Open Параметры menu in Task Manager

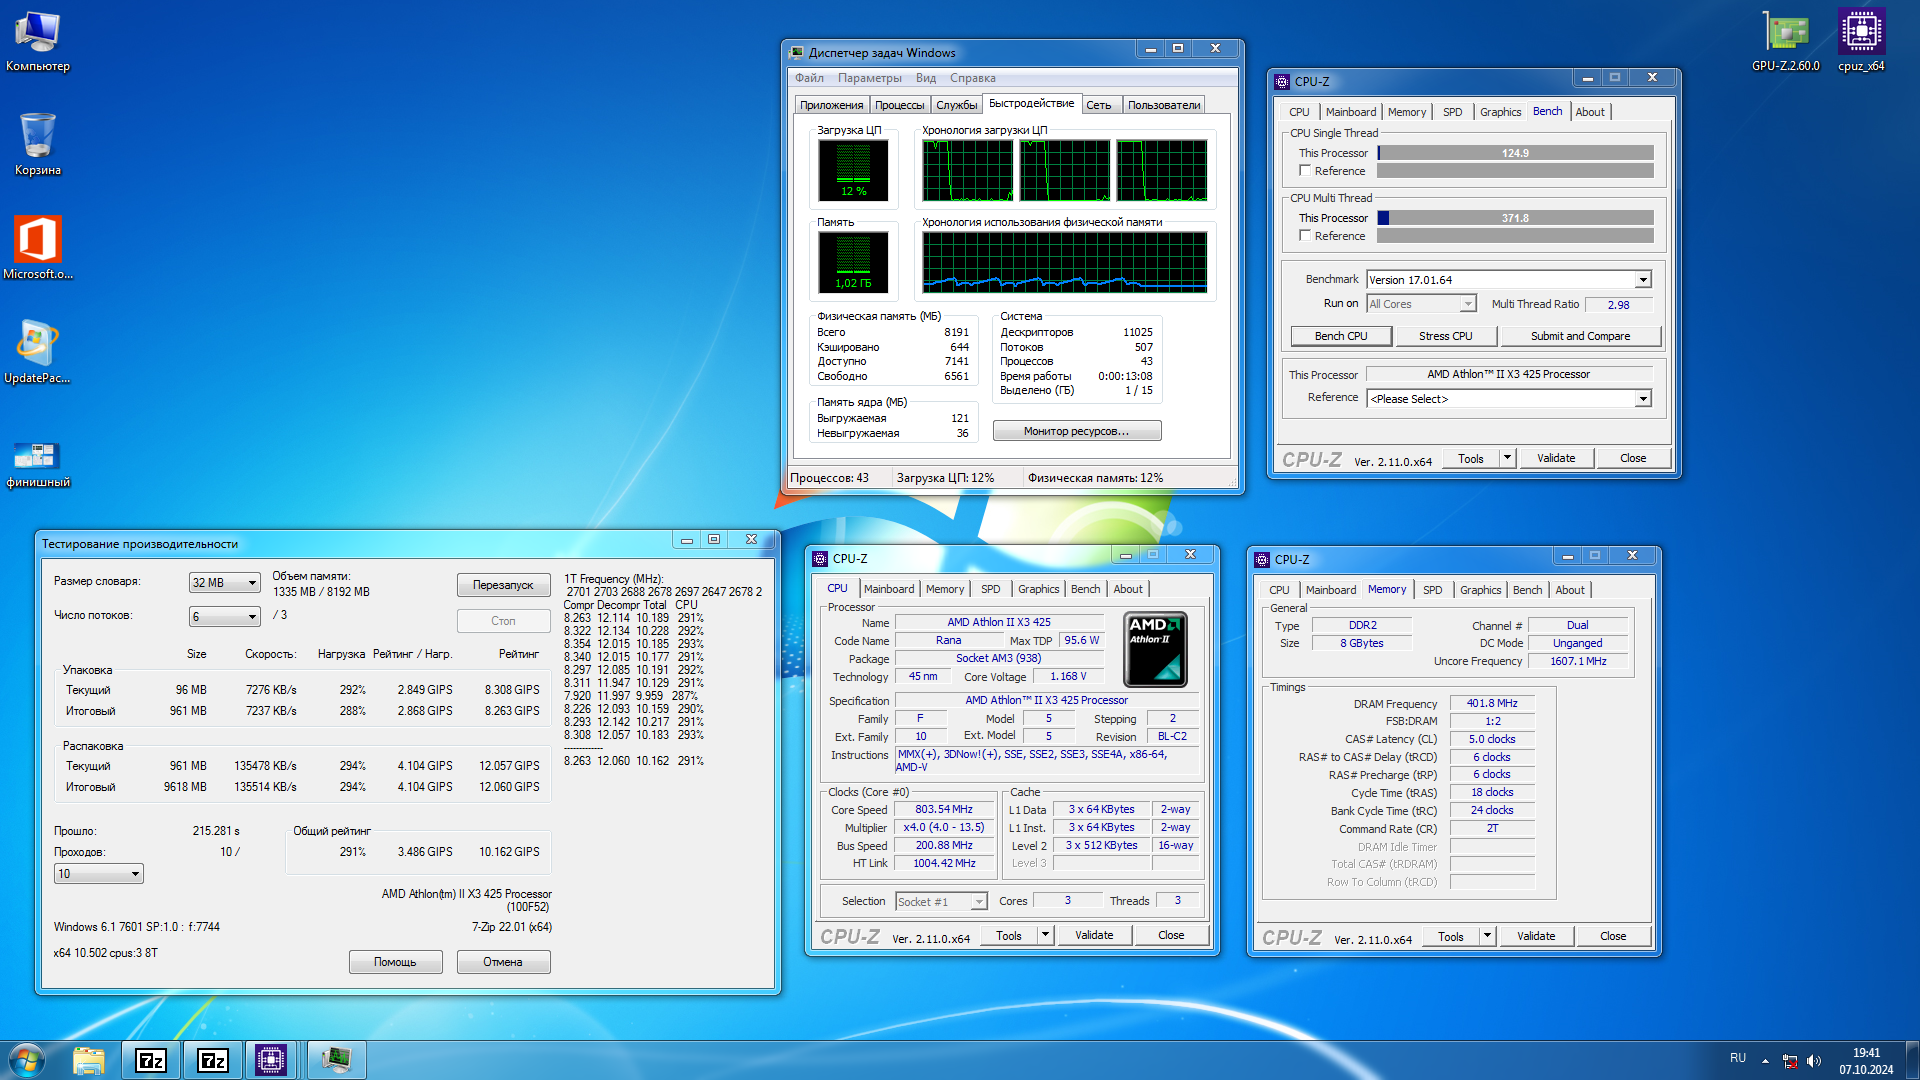point(870,78)
